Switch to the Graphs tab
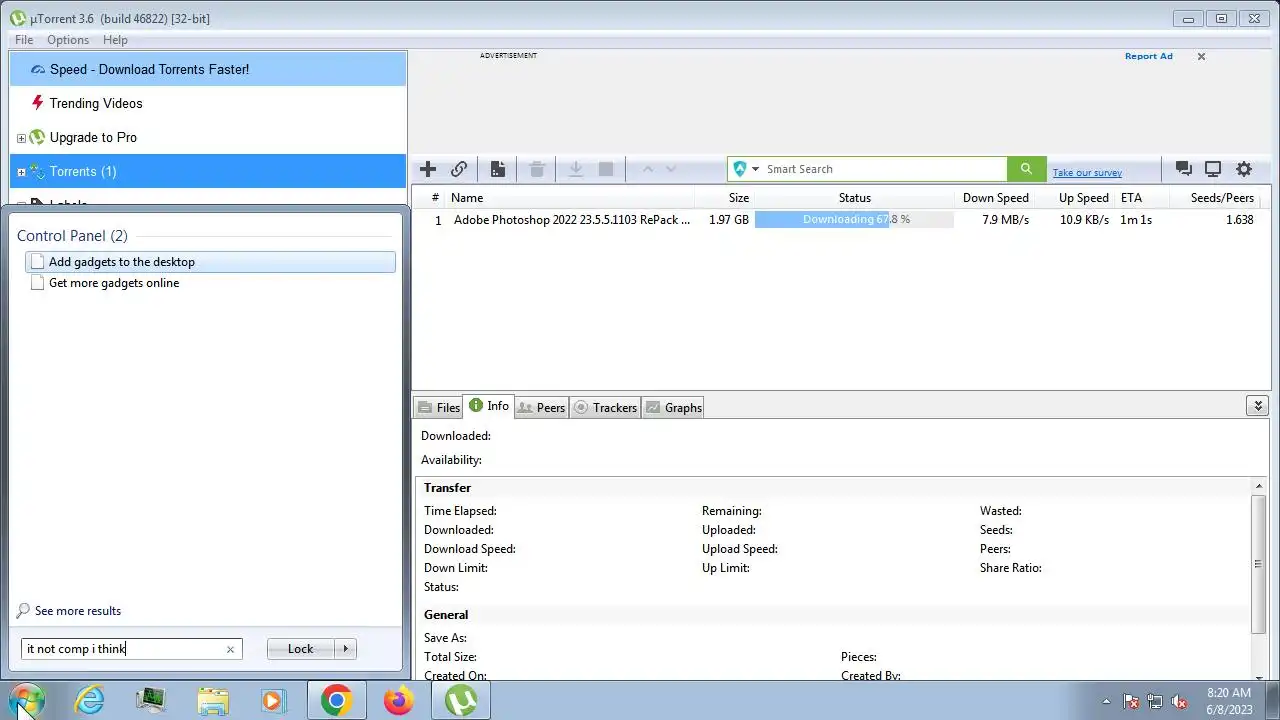The height and width of the screenshot is (720, 1280). (673, 407)
